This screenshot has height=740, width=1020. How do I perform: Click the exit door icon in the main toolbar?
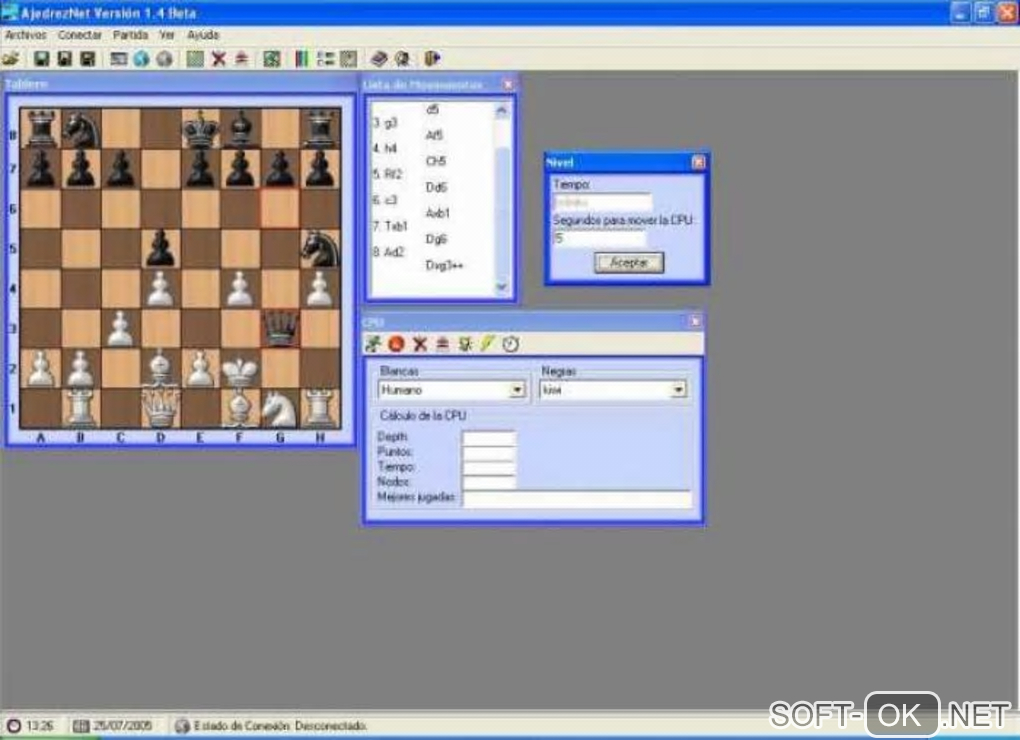click(433, 59)
